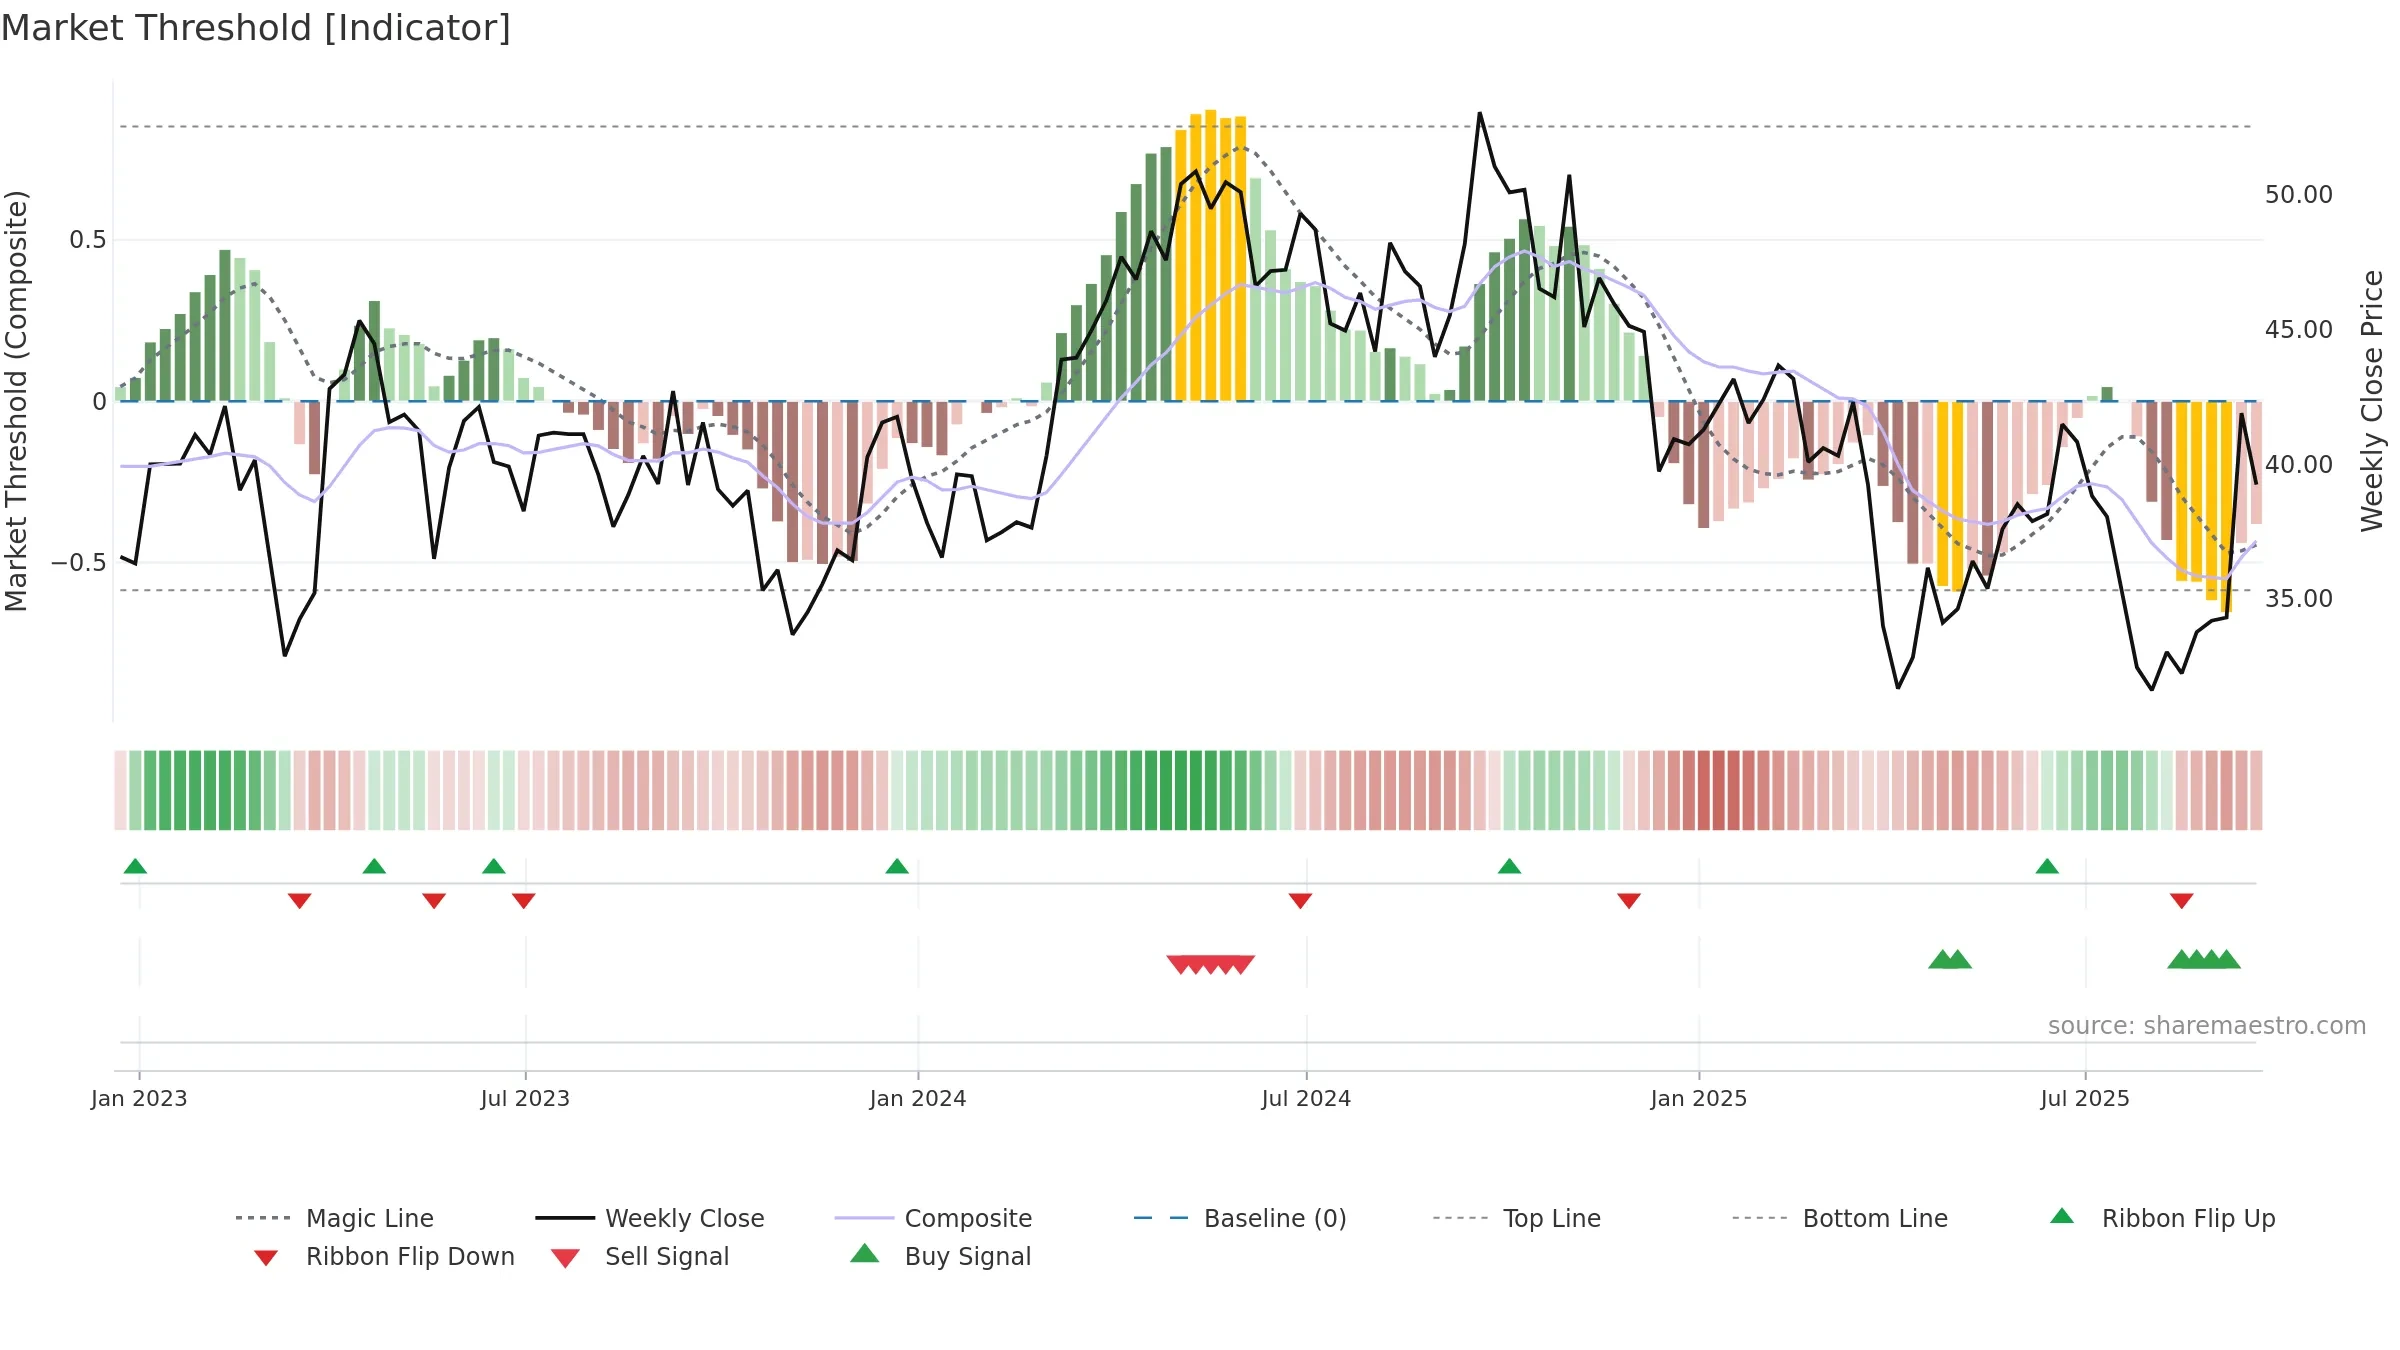Click the buy signal cluster near Apr 2025
This screenshot has height=1350, width=2400.
(x=1950, y=959)
